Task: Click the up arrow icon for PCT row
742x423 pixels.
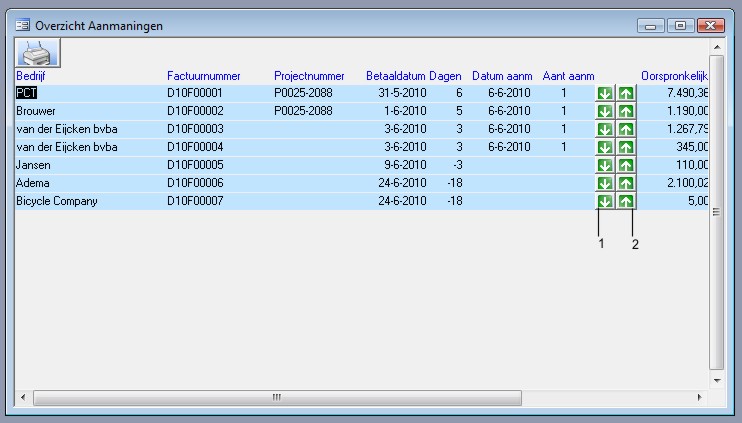Action: pyautogui.click(x=626, y=93)
